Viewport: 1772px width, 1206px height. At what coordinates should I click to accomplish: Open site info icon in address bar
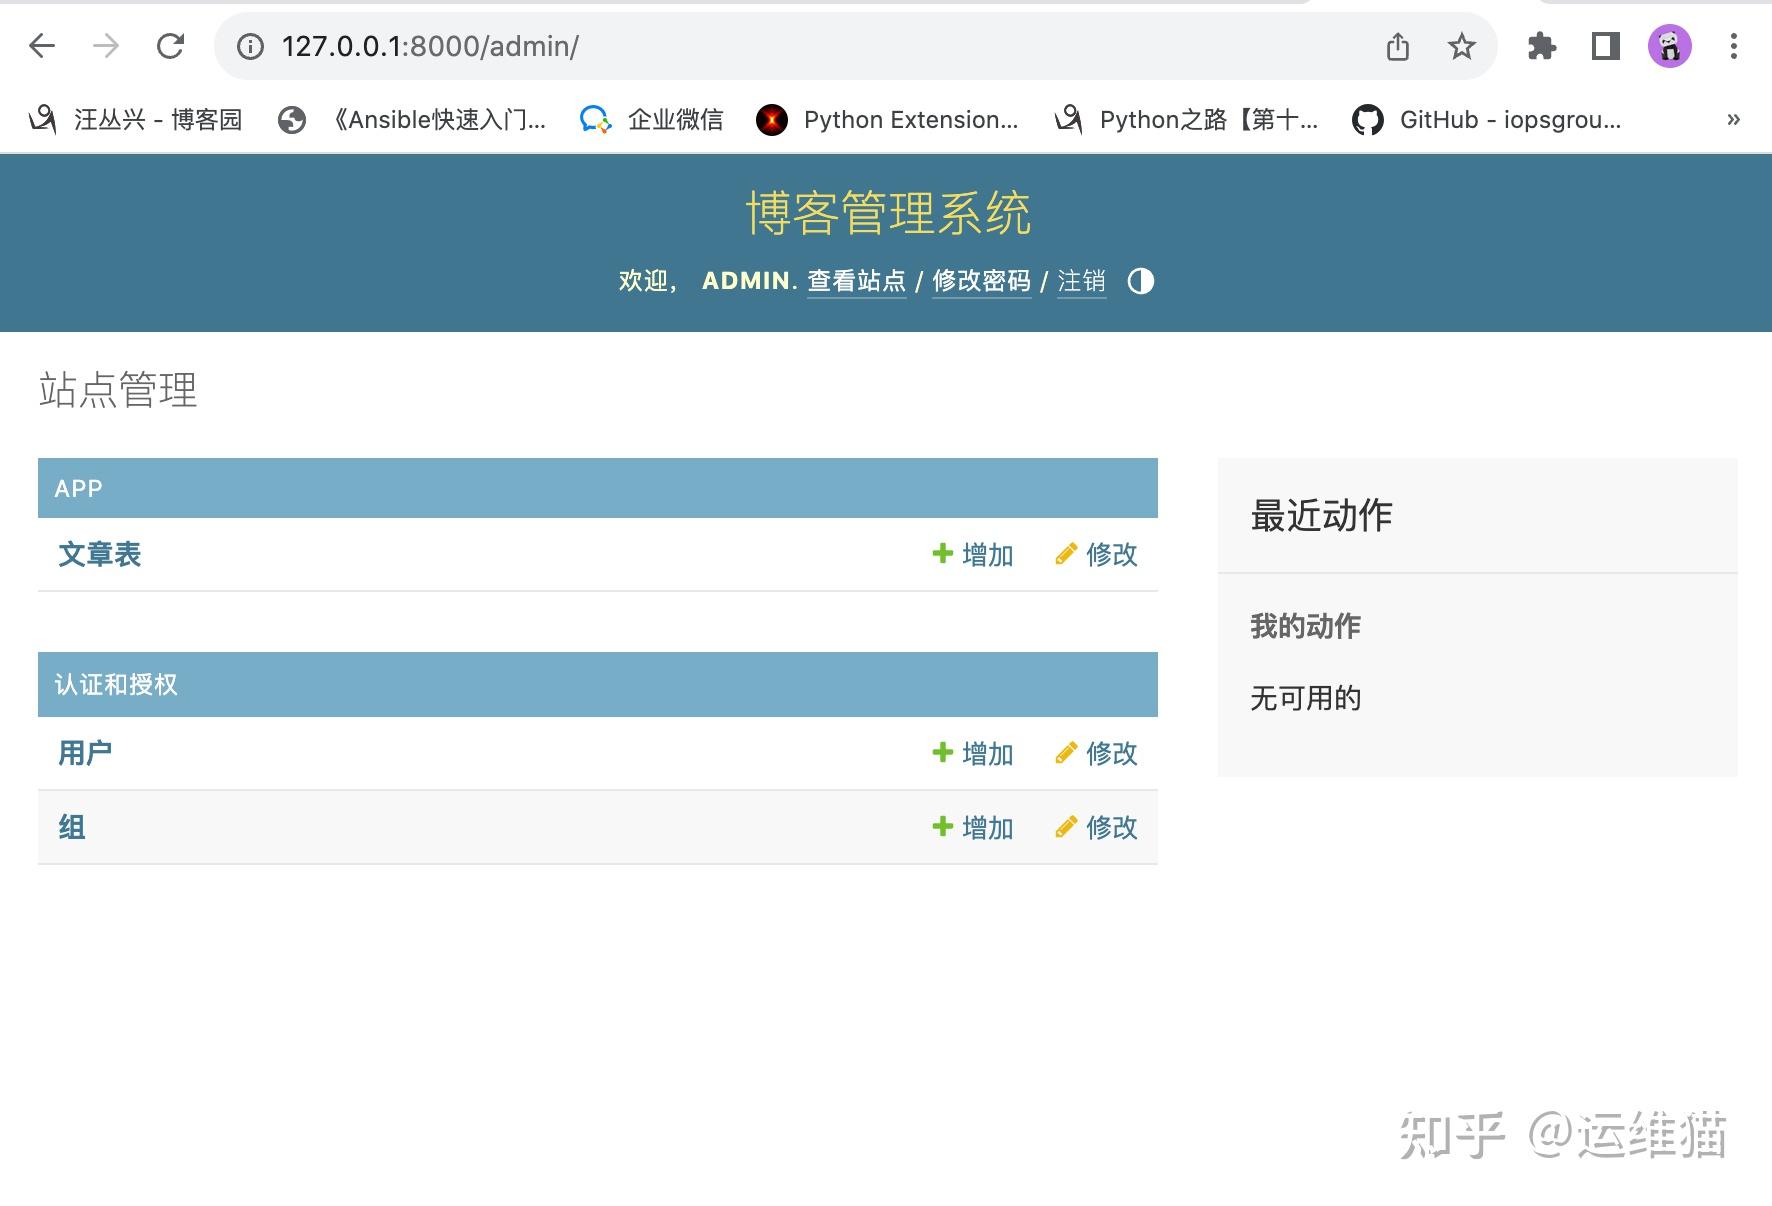(251, 46)
